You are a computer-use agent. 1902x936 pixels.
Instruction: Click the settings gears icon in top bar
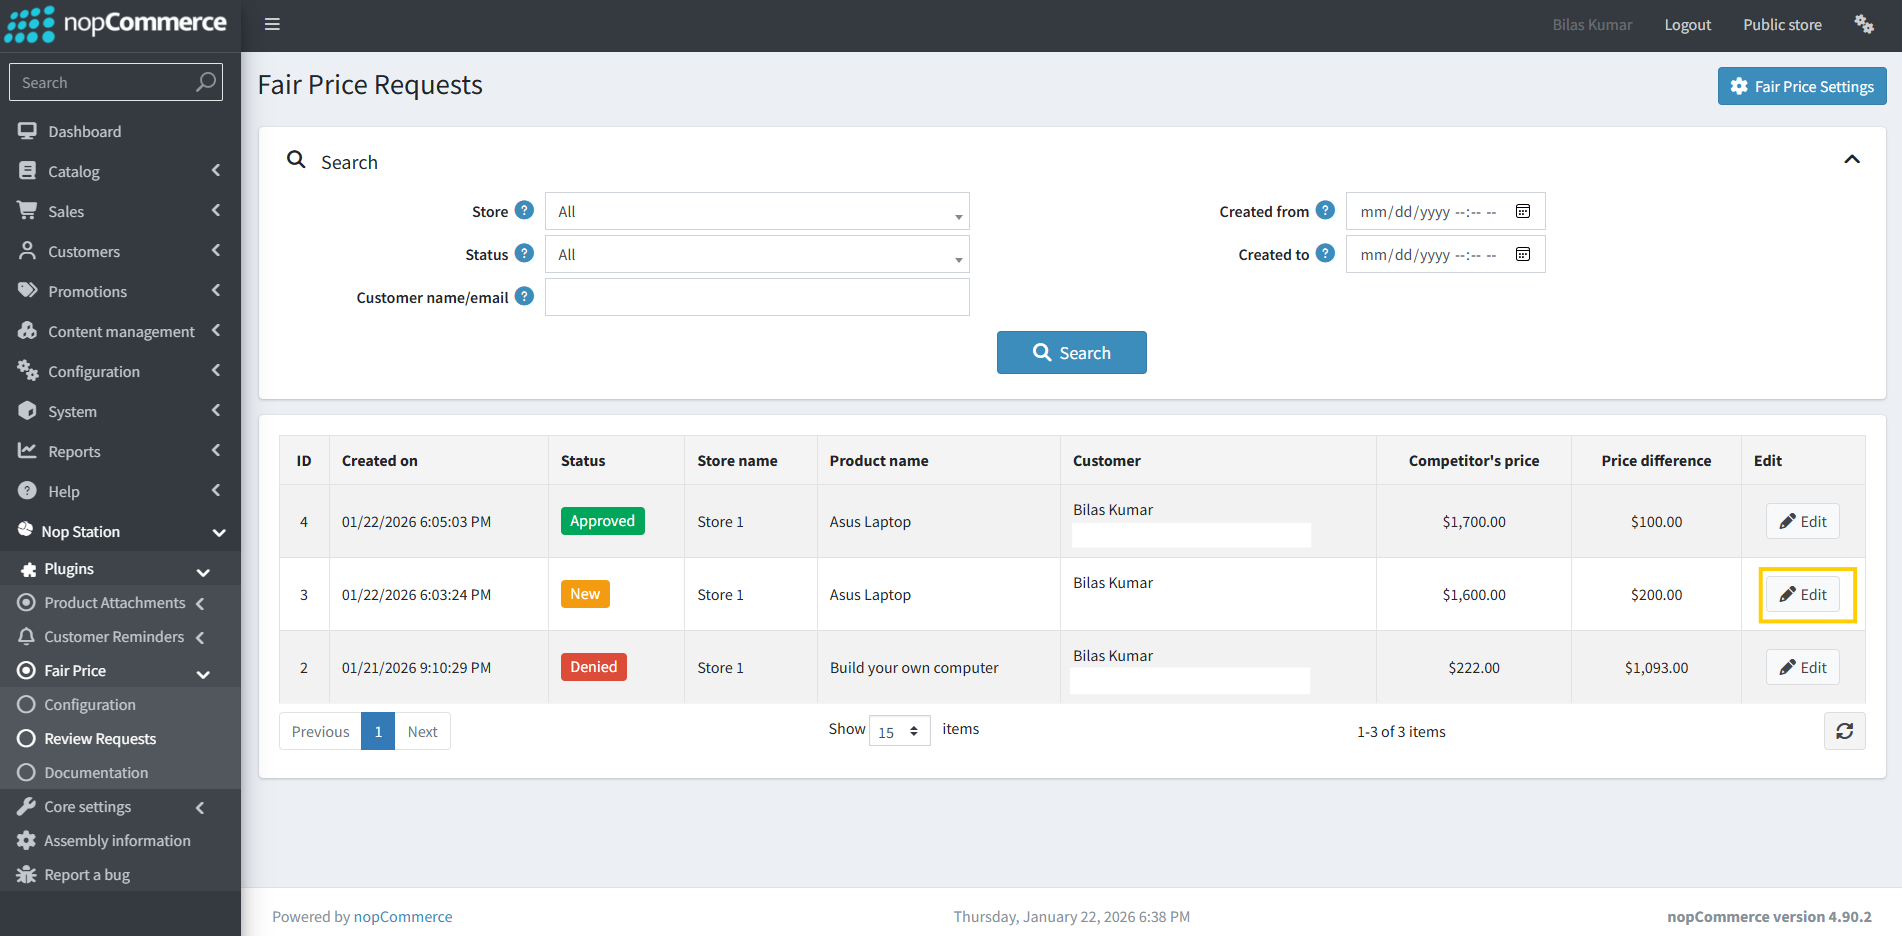tap(1863, 24)
